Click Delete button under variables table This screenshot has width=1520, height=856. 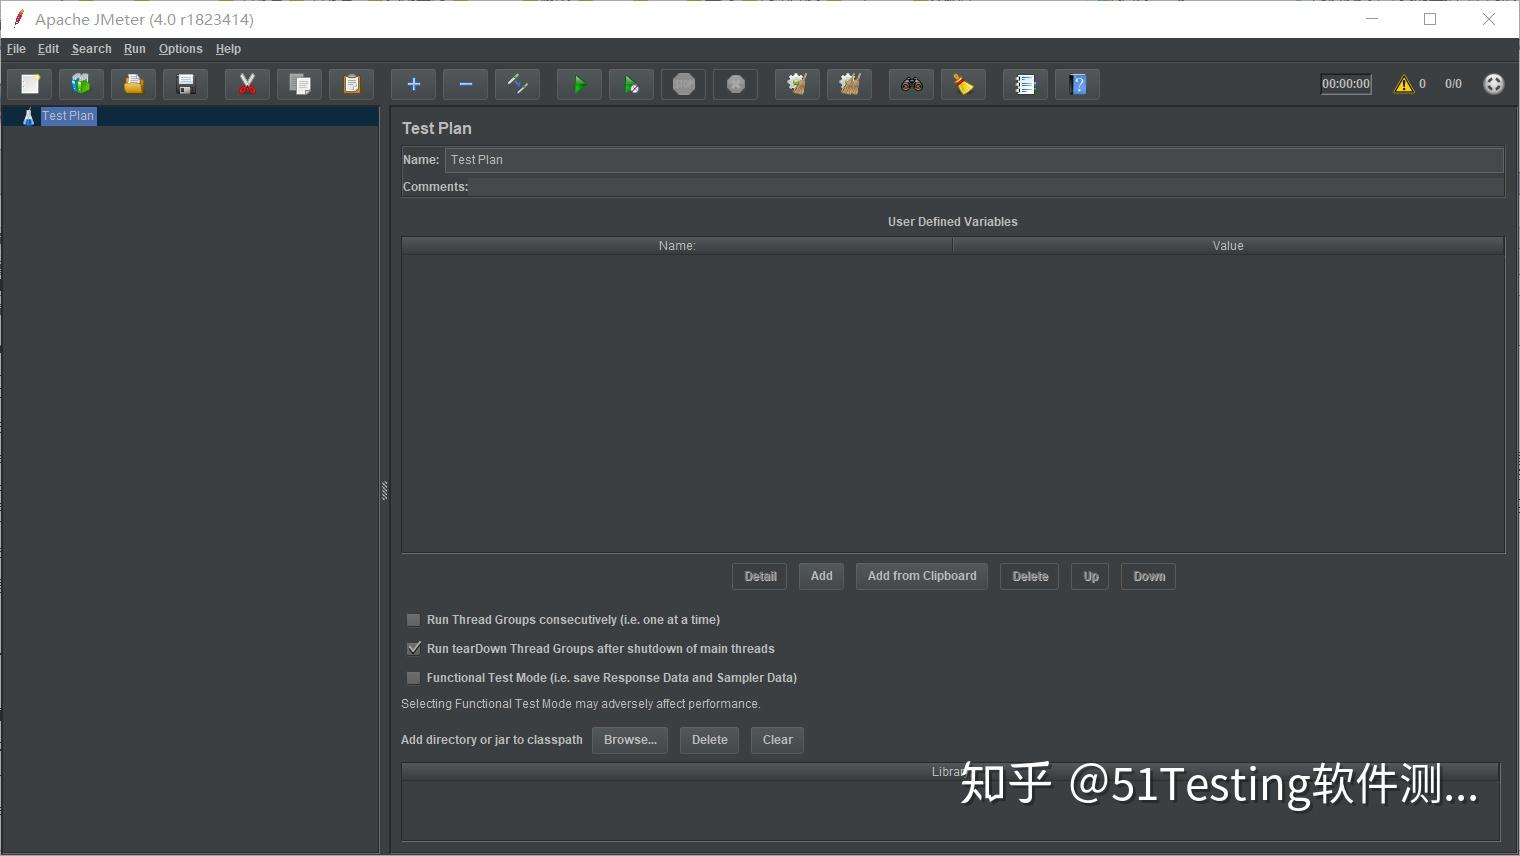coord(1030,576)
